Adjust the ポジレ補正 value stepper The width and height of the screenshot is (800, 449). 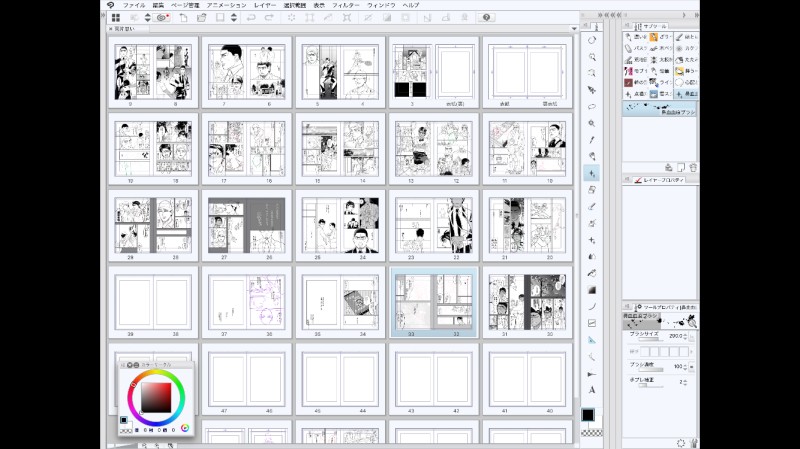685,382
